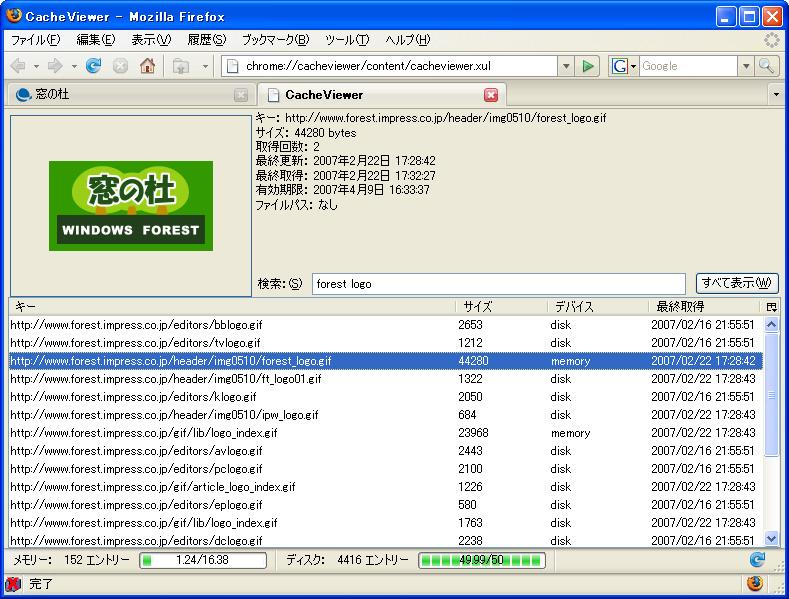Select the editors/pclogo.gif row
Screen dimensions: 789x599
[x=386, y=469]
